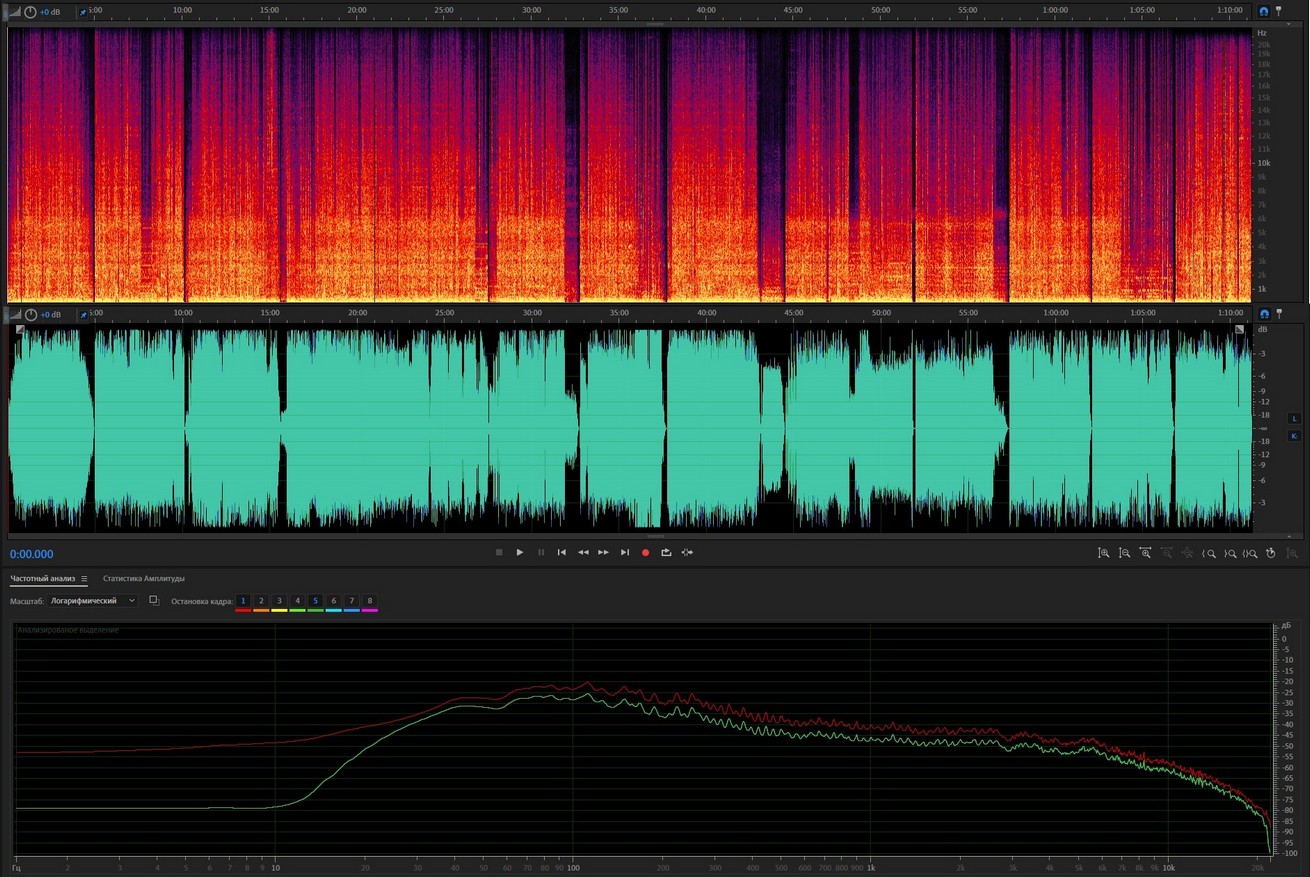This screenshot has width=1310, height=877.
Task: Toggle hold frame button 2
Action: point(261,601)
